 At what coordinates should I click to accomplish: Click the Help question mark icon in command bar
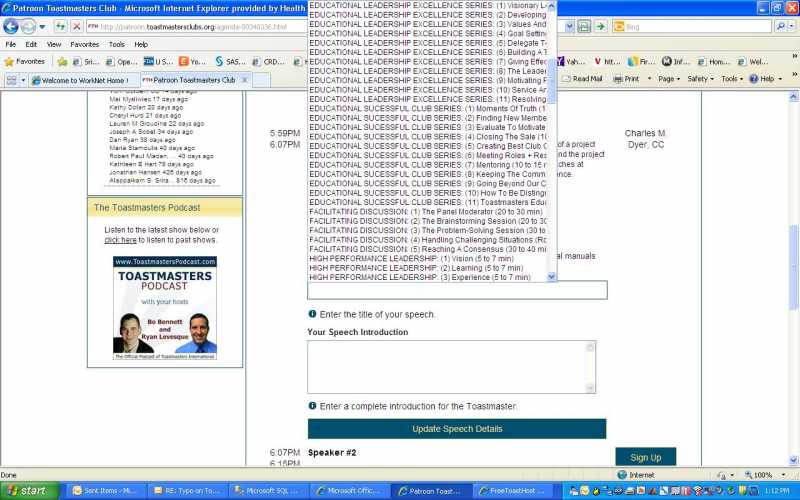[x=754, y=79]
